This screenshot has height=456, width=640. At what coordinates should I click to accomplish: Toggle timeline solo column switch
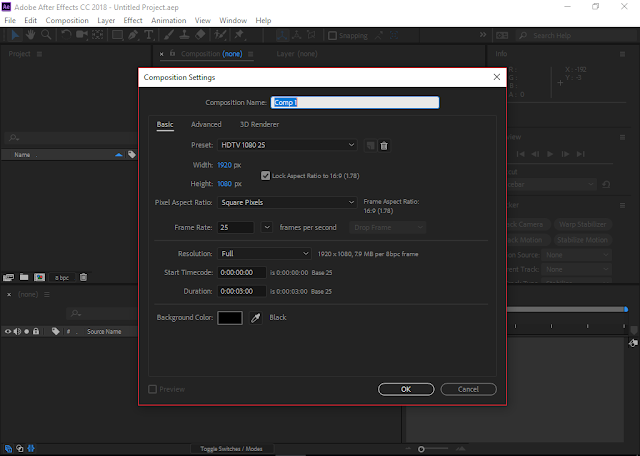(x=27, y=331)
